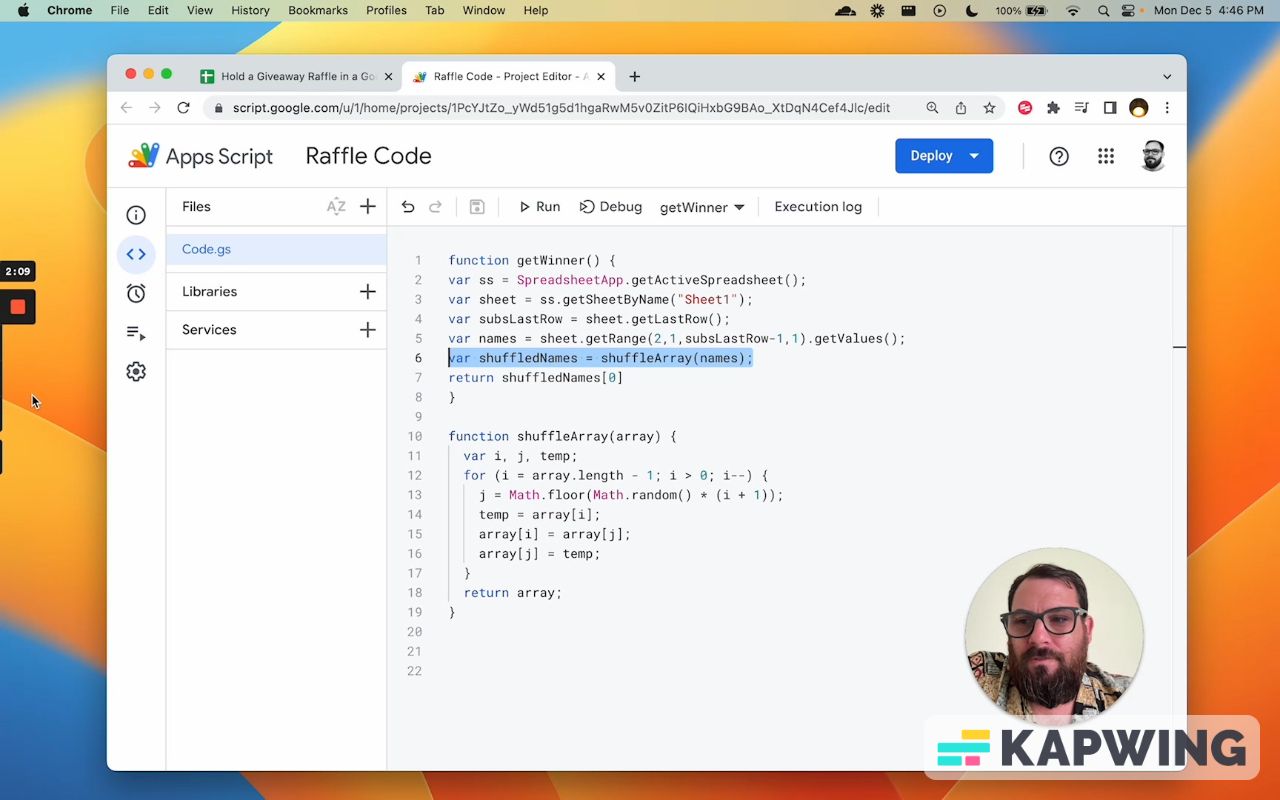Viewport: 1280px width, 800px height.
Task: Click the Chrome address bar URL
Action: point(561,108)
